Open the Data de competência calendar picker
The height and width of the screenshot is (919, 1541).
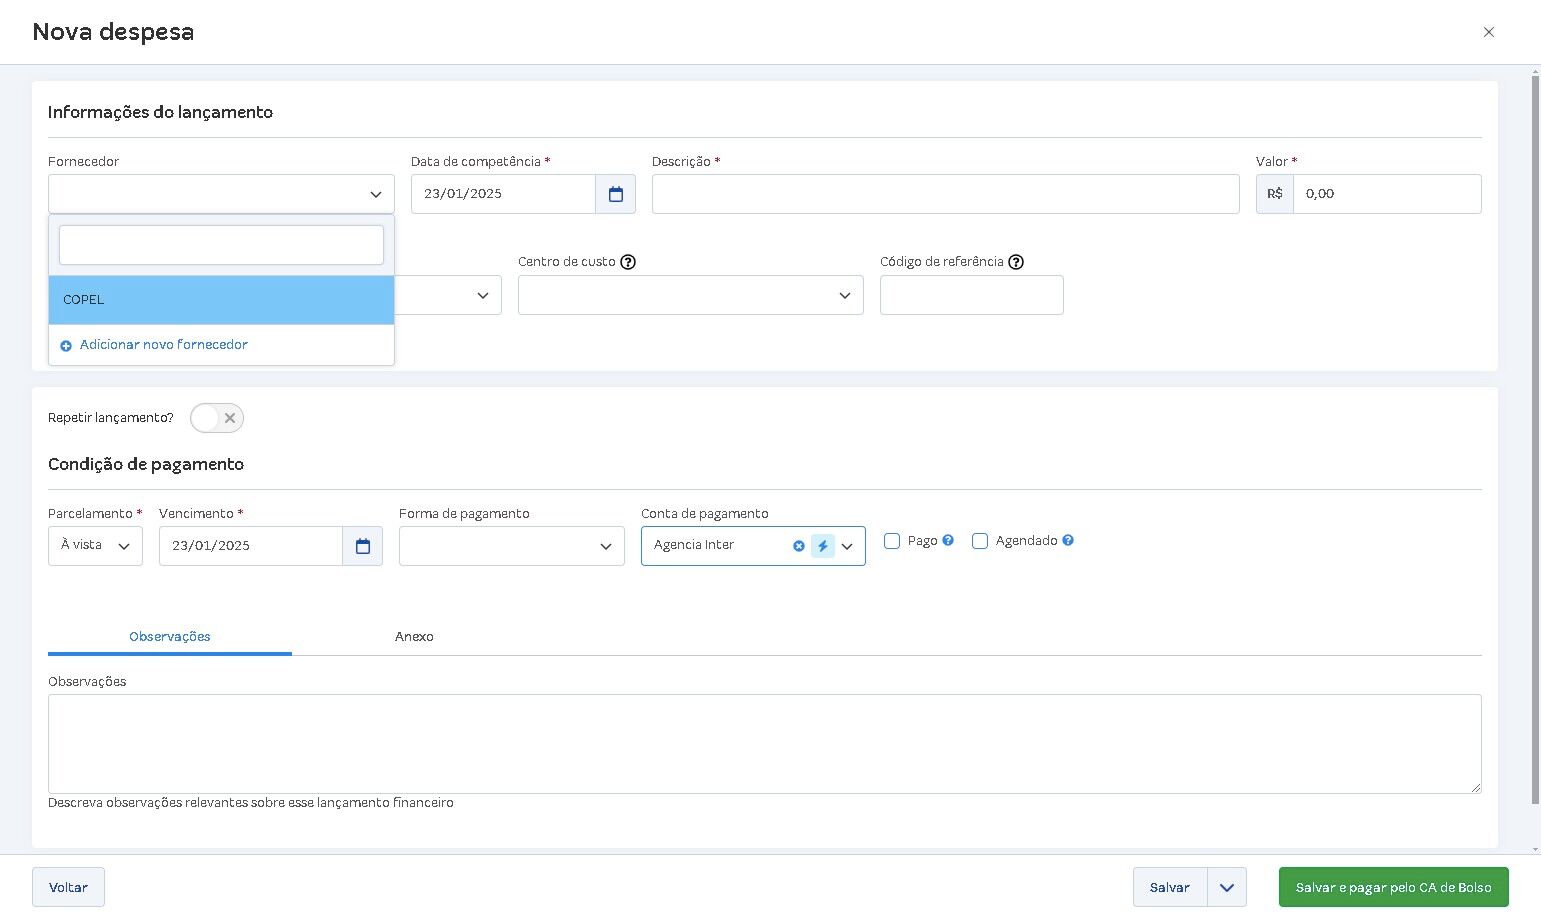tap(616, 194)
